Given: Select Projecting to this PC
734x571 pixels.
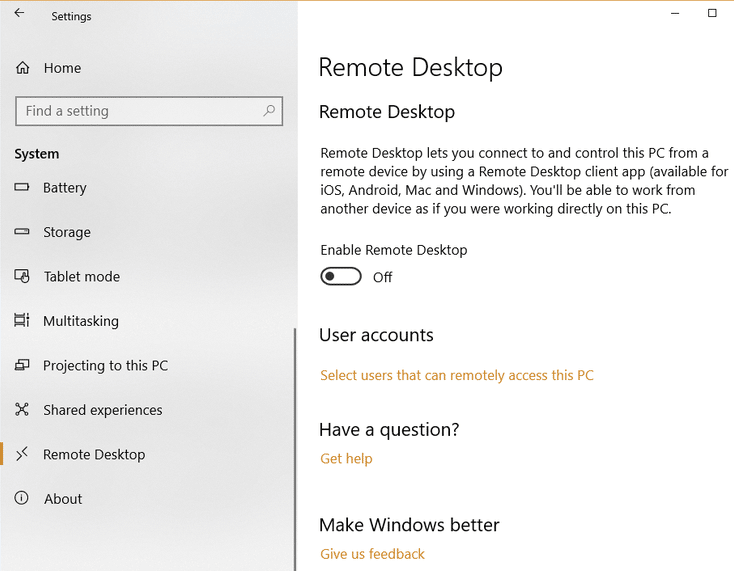Looking at the screenshot, I should 105,366.
